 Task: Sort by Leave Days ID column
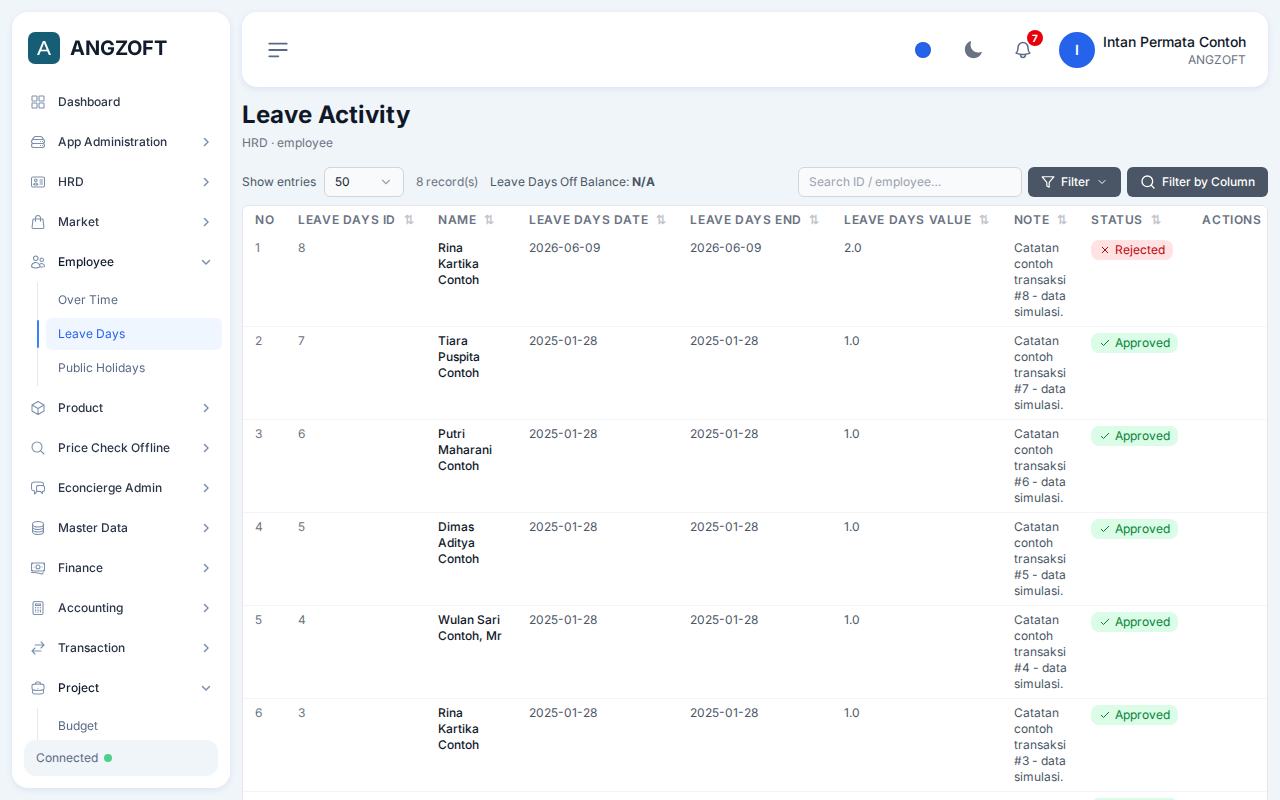[x=356, y=220]
